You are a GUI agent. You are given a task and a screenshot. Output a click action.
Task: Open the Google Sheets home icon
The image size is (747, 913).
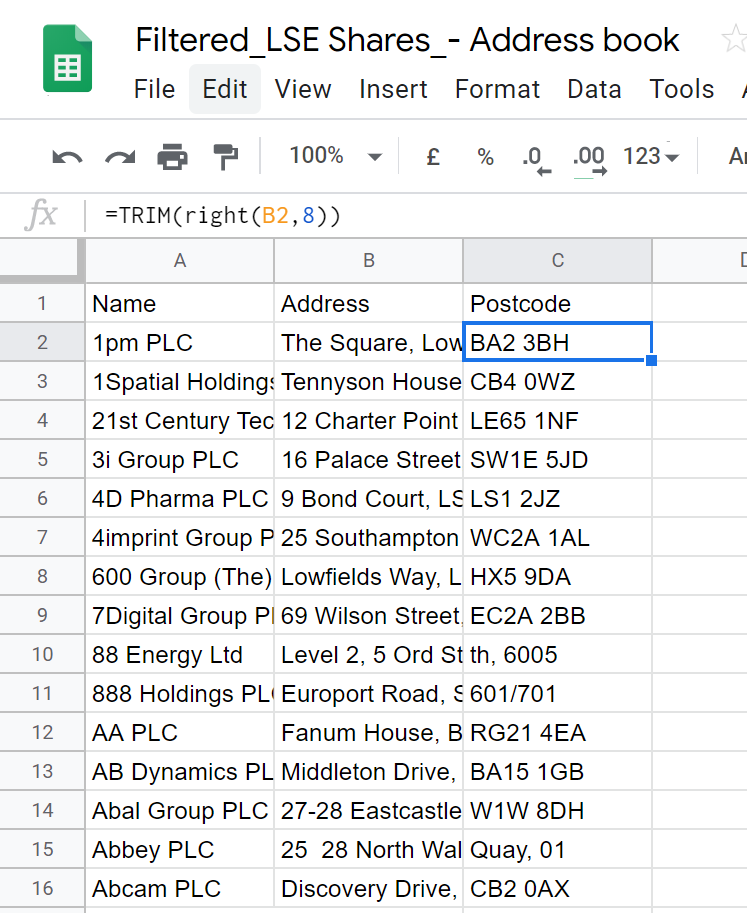pos(67,58)
